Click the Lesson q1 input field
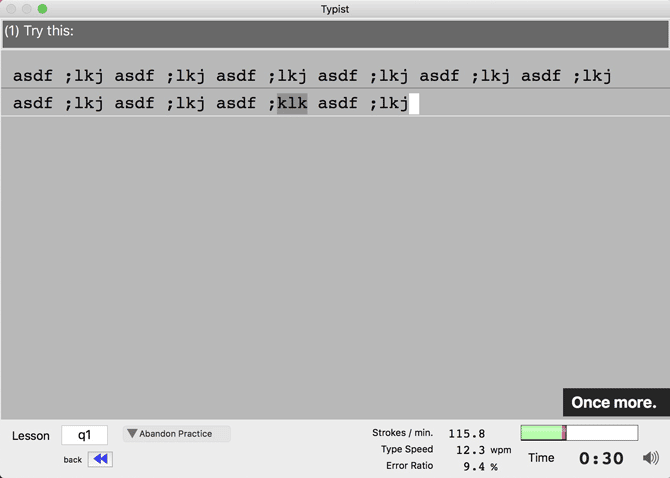The image size is (670, 478). tap(84, 435)
